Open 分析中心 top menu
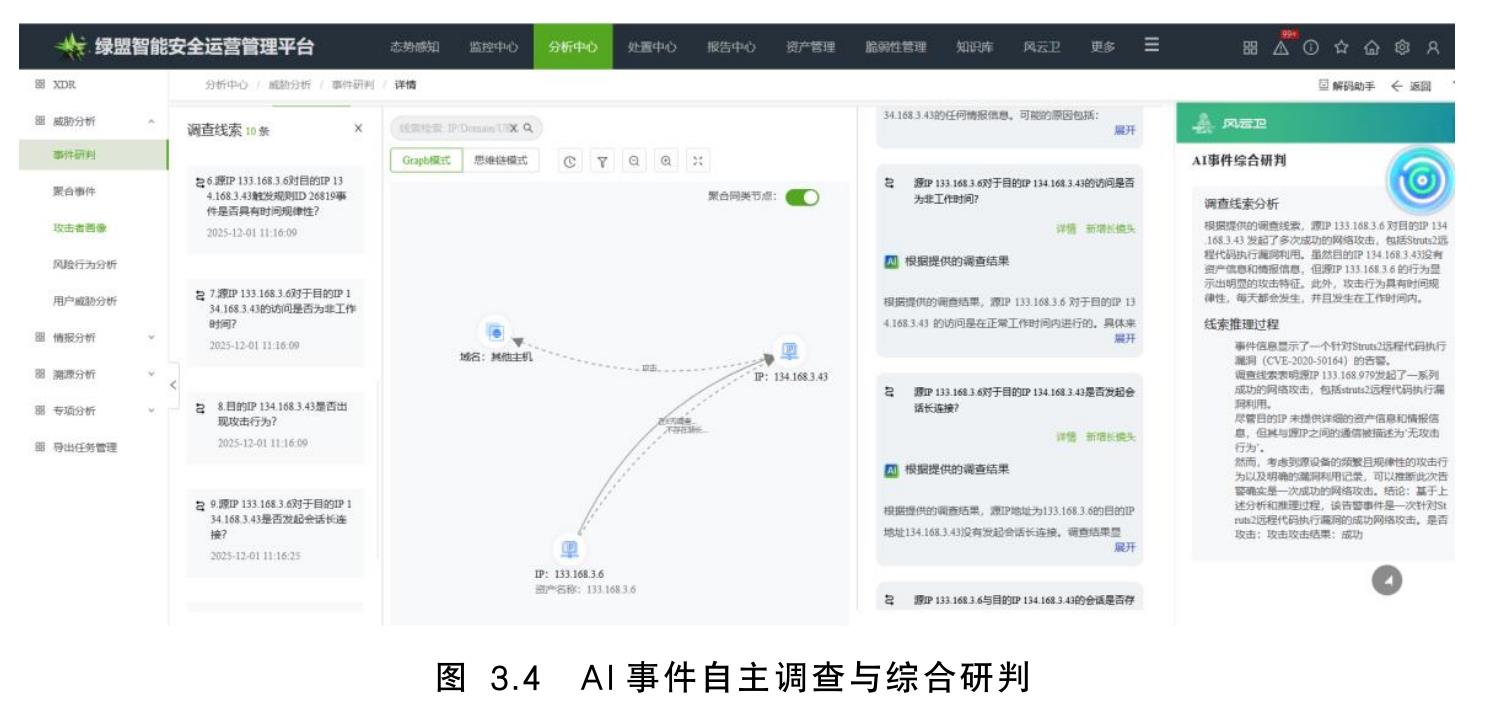 [x=573, y=47]
